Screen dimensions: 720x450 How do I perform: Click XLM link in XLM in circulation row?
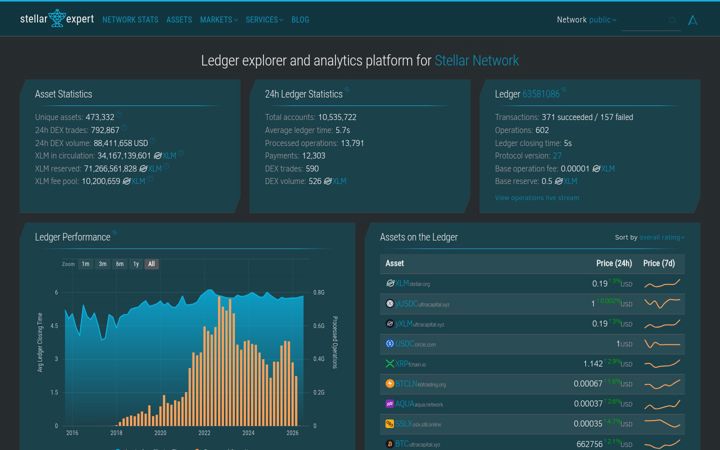pos(169,156)
